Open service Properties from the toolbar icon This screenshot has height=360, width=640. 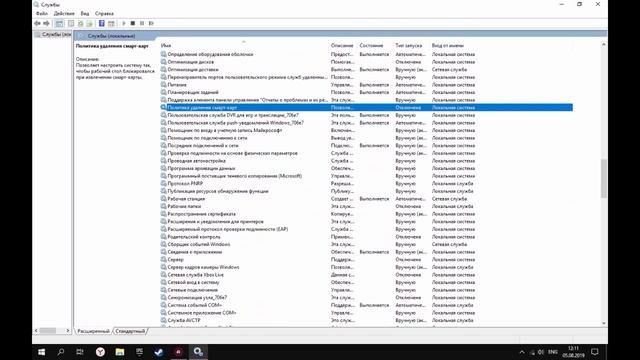tap(71, 23)
